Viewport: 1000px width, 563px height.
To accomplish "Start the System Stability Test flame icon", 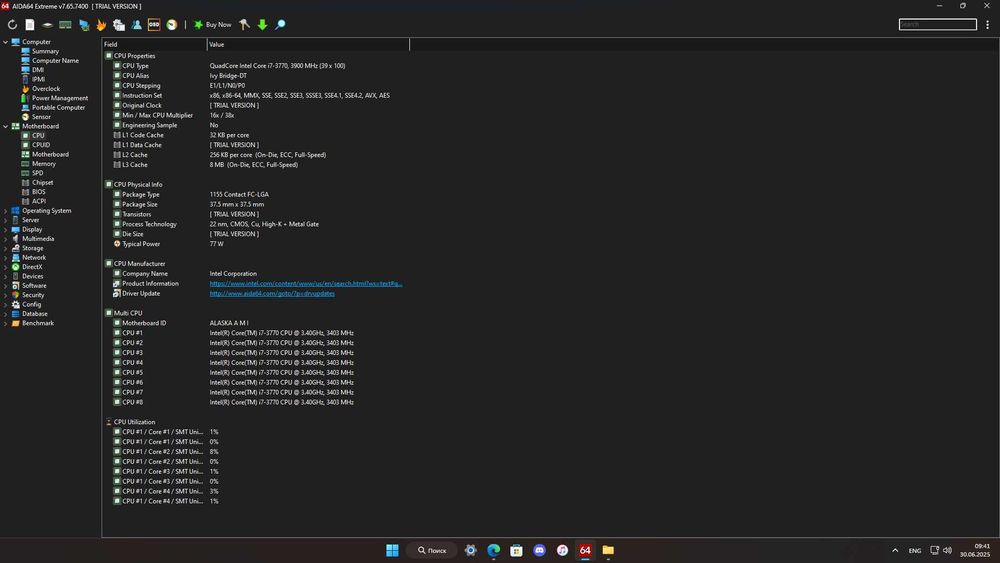I will coord(101,25).
